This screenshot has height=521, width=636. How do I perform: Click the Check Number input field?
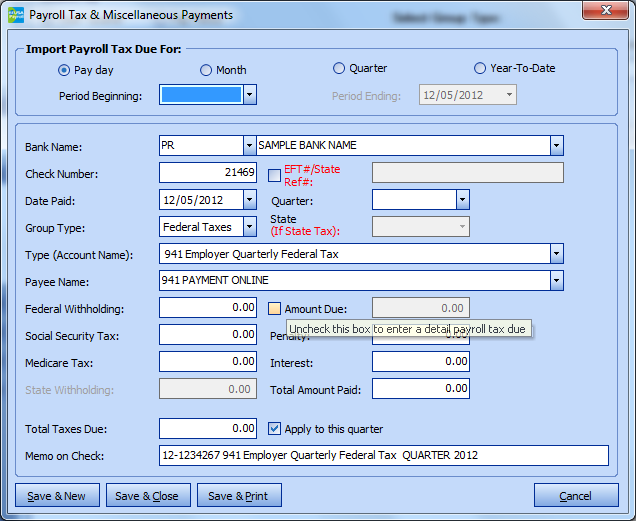tap(208, 174)
